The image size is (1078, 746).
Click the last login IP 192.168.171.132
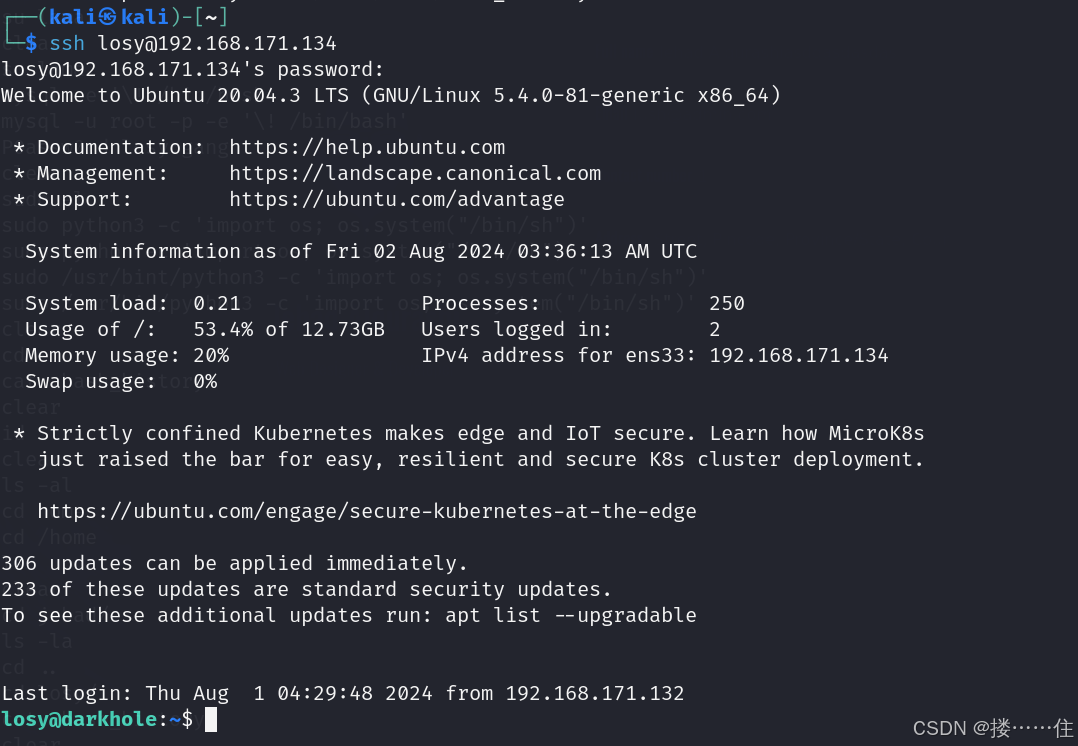[x=594, y=693]
